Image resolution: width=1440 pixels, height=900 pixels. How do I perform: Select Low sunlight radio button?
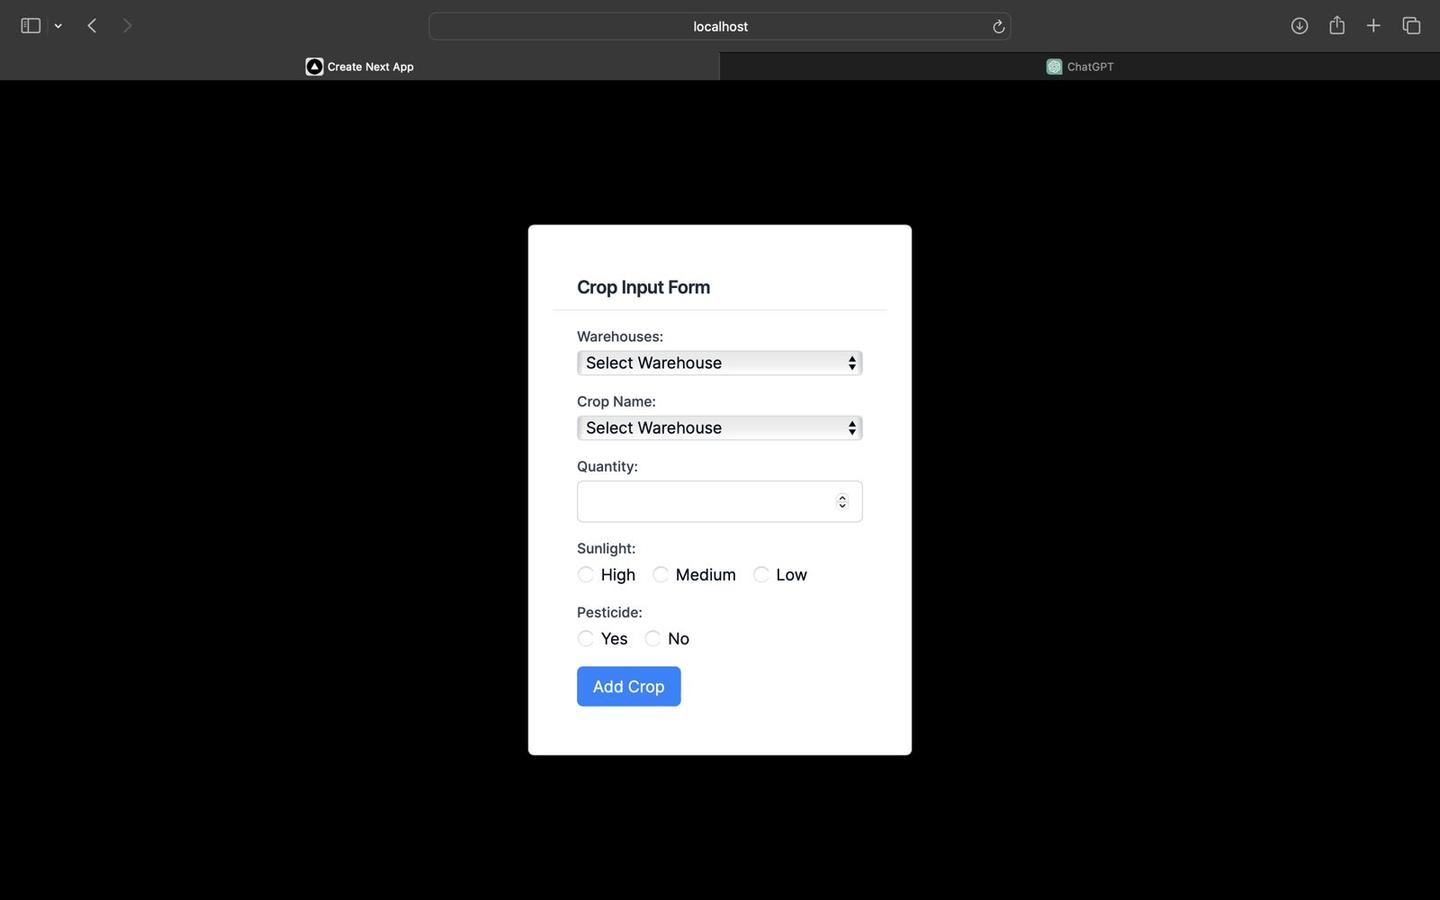tap(761, 574)
